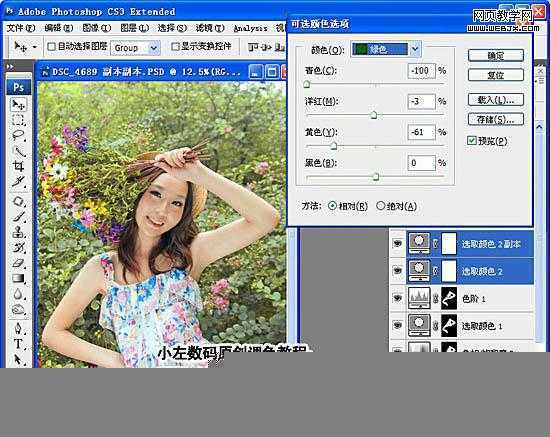Select the Pen tool

18,329
